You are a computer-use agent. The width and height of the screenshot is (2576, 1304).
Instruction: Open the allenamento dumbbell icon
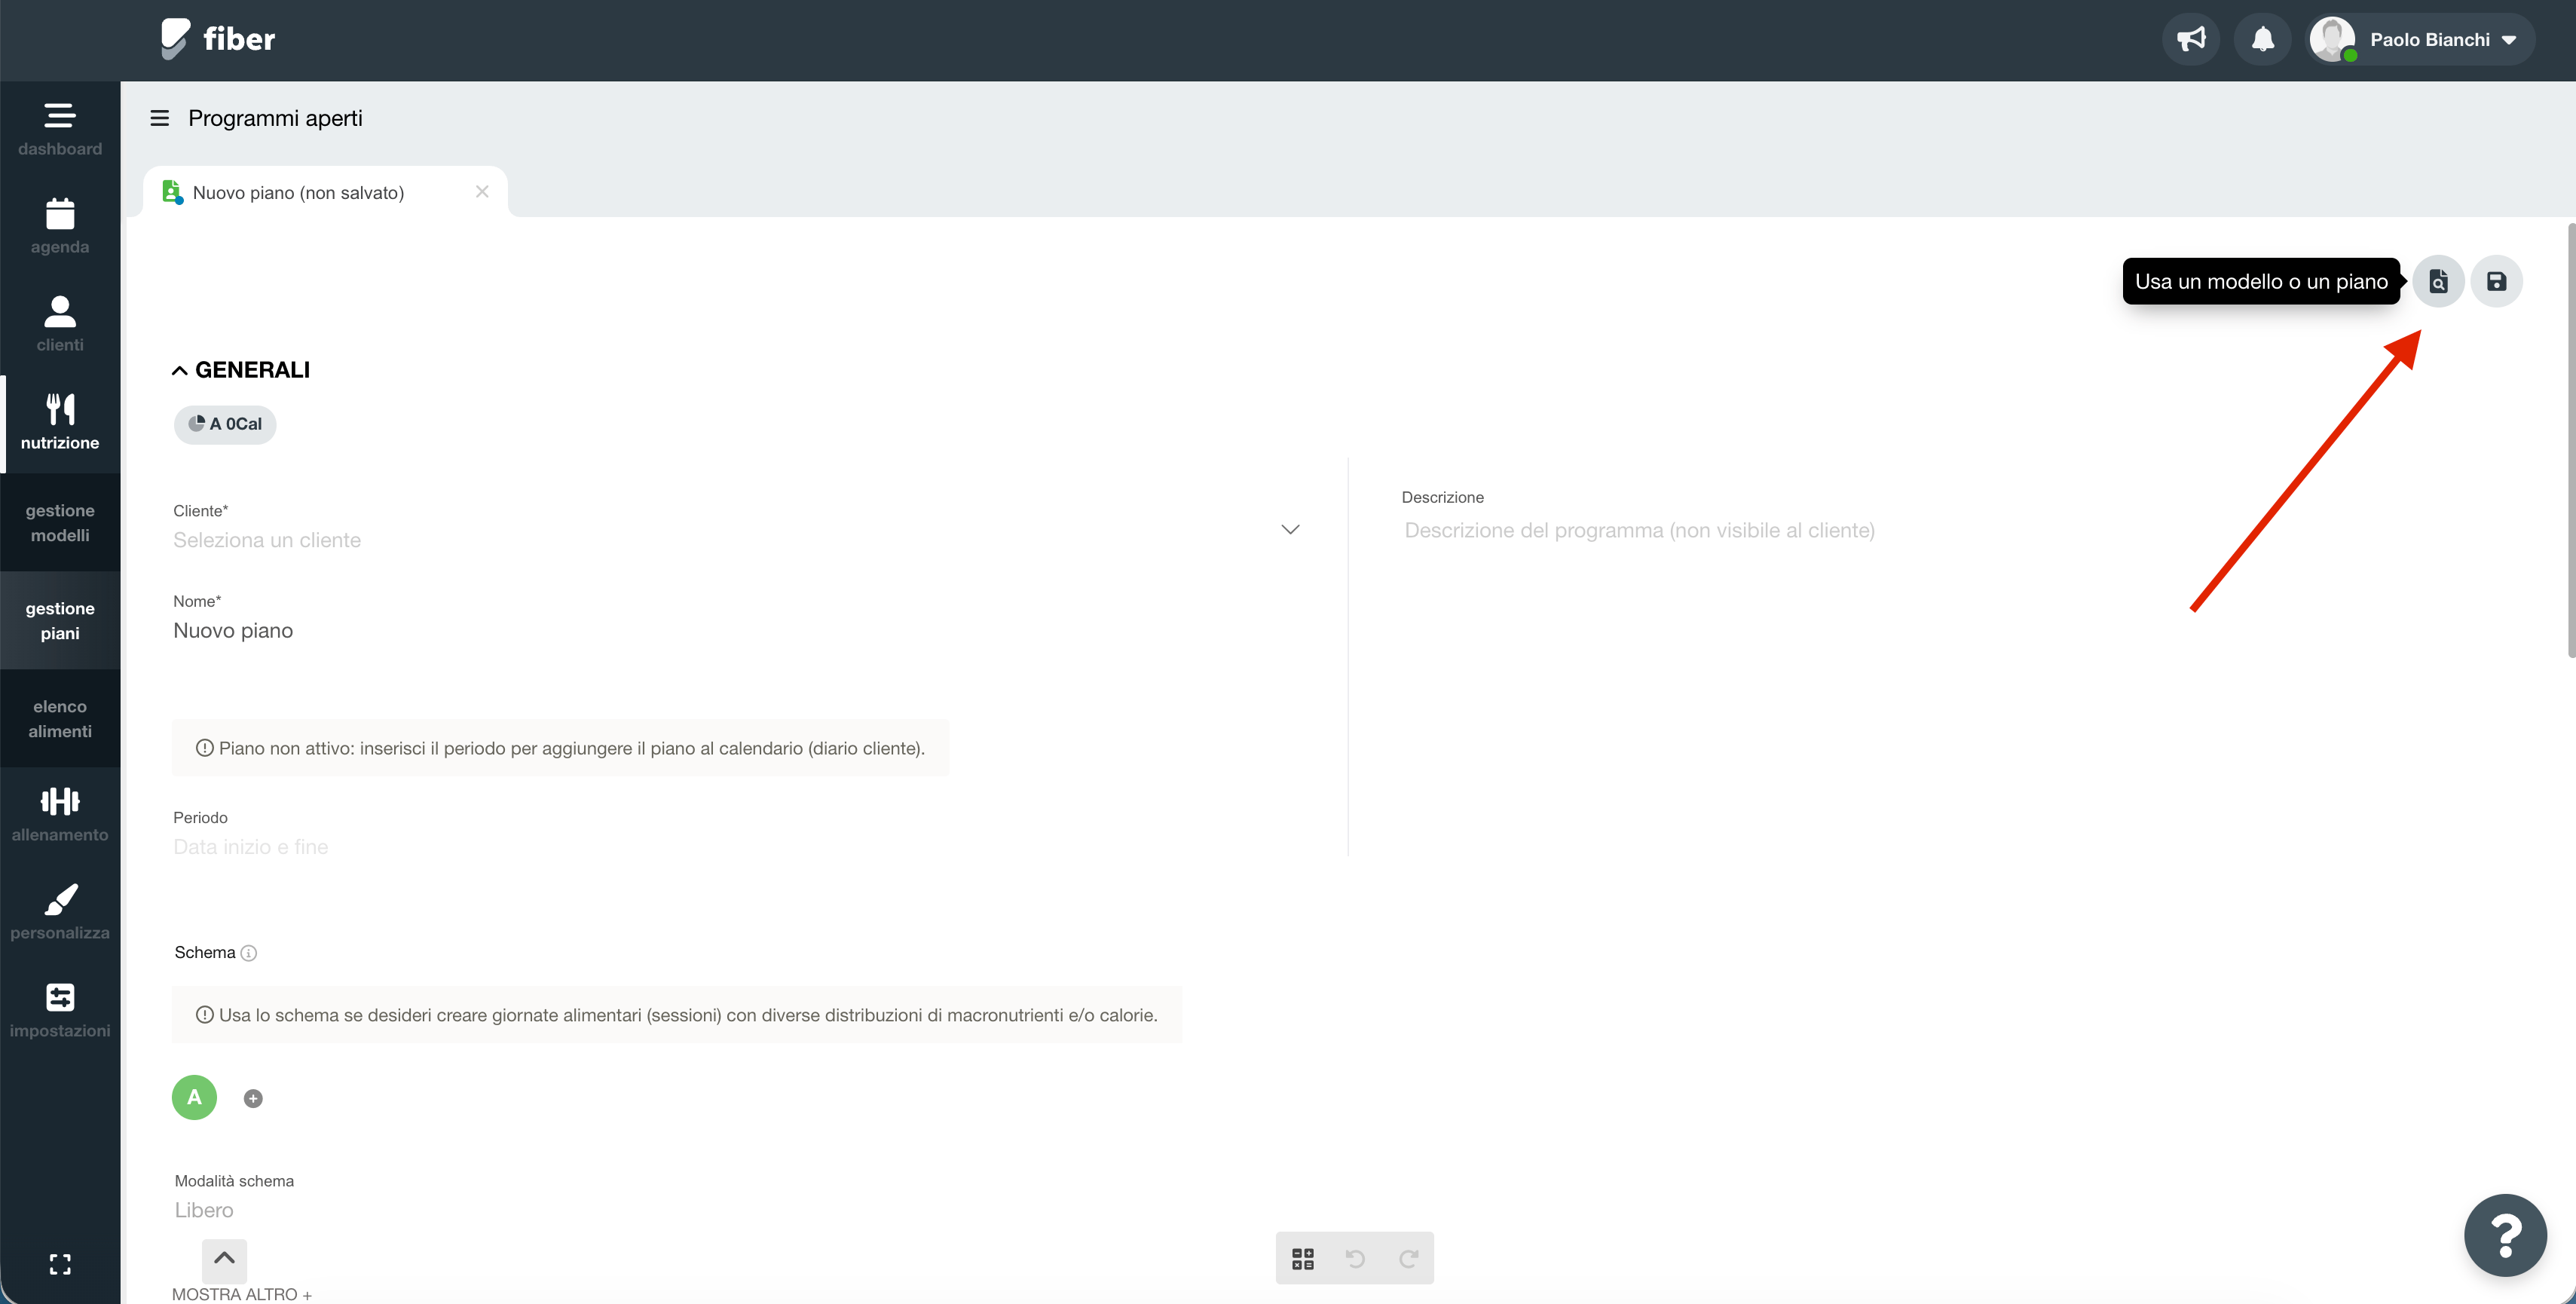60,801
